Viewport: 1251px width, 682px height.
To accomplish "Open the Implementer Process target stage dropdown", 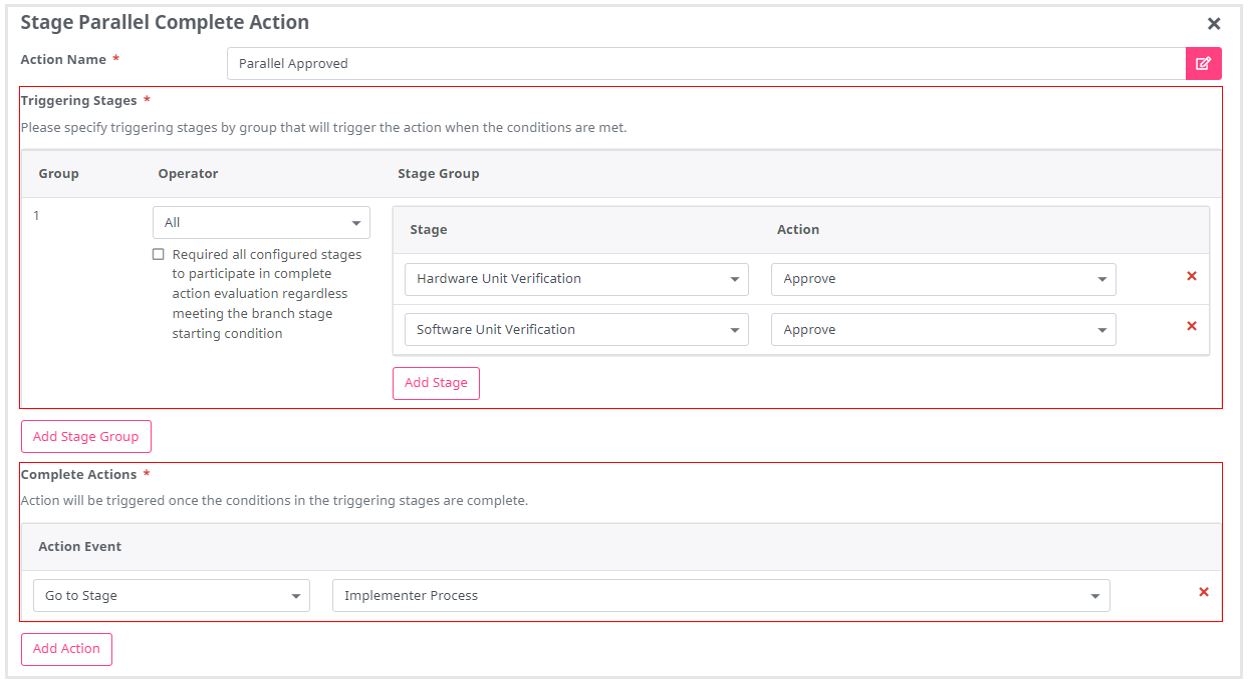I will point(720,596).
